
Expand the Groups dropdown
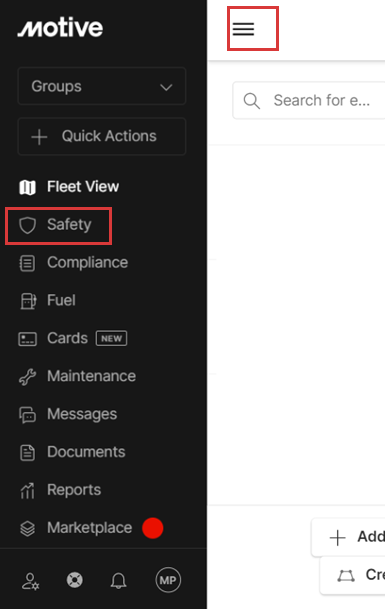[102, 86]
